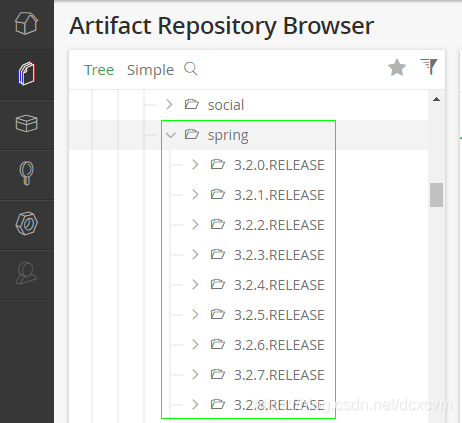Click the folder icon of 3.2.4.RELEASE
462x423 pixels.
click(x=218, y=284)
